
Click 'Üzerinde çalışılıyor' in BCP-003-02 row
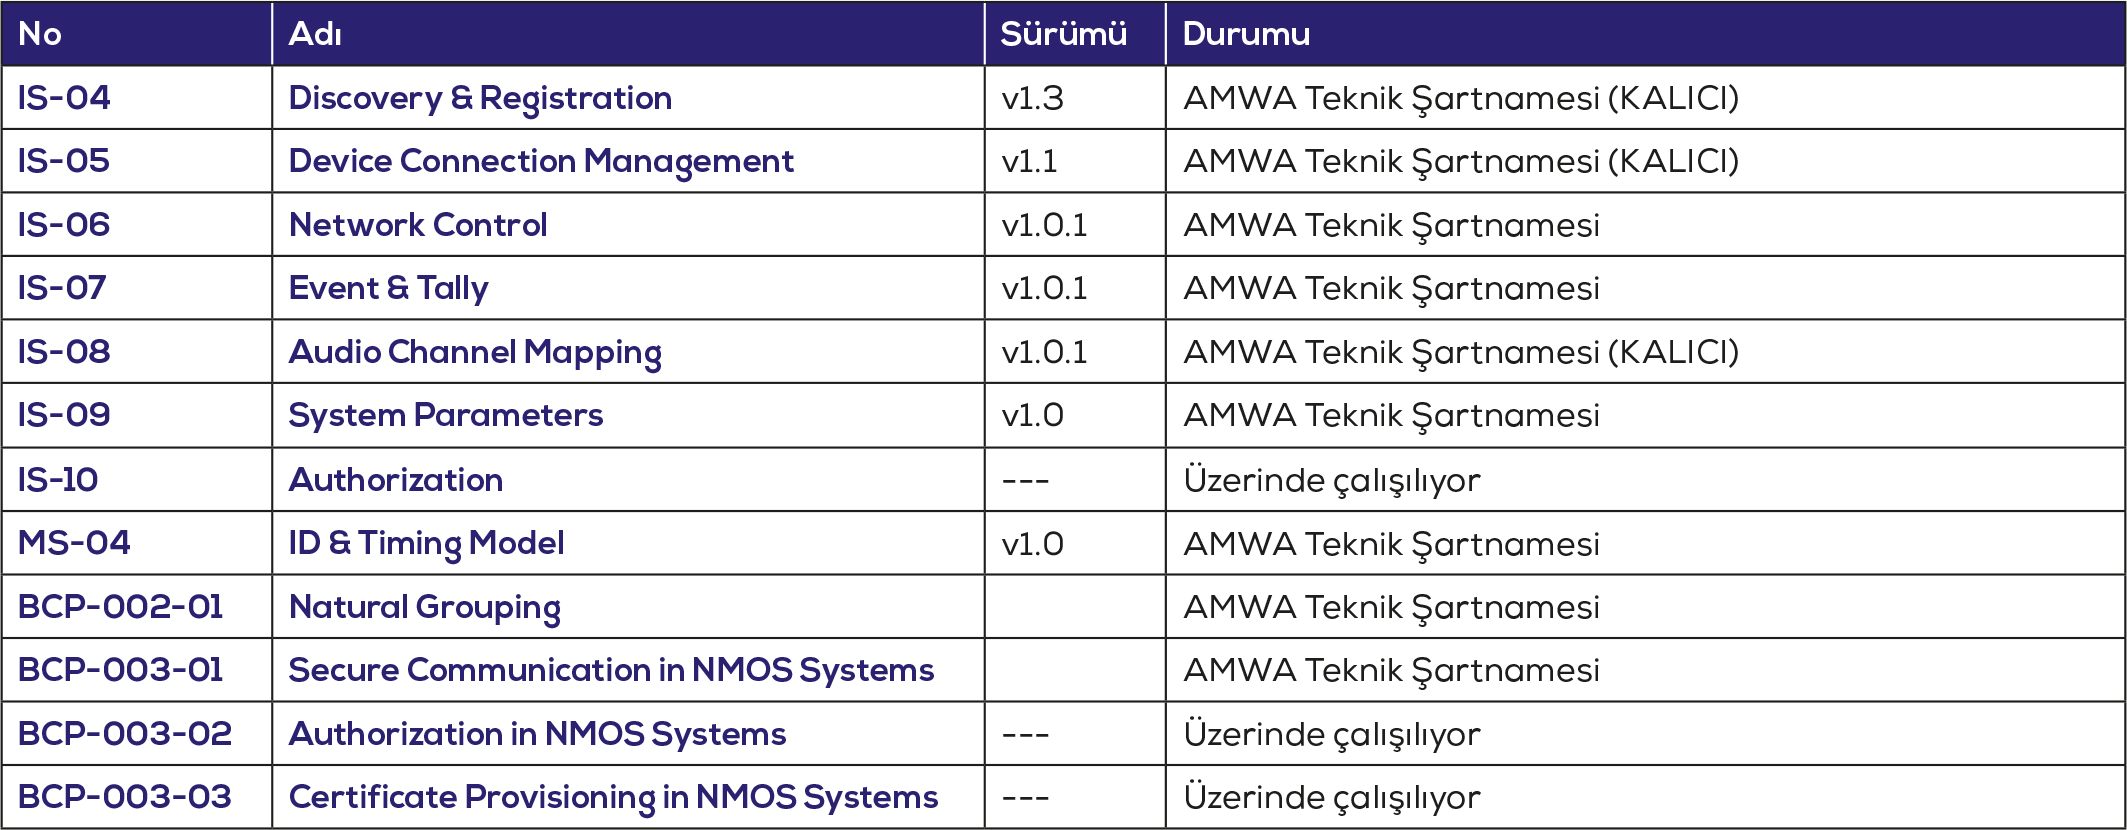[1331, 734]
